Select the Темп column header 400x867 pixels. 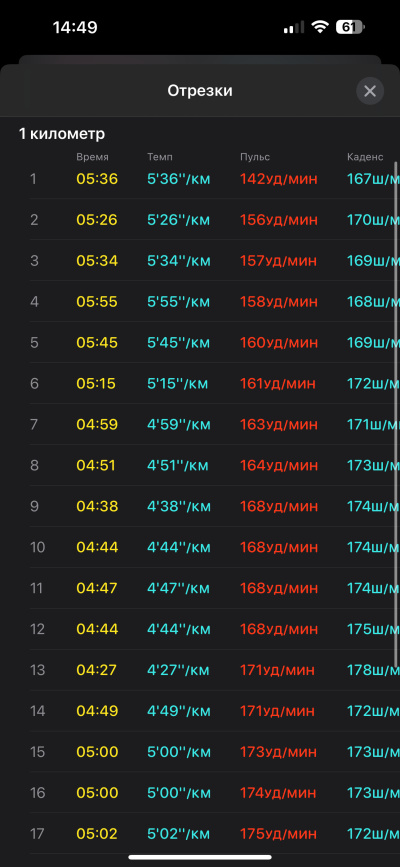[x=160, y=157]
